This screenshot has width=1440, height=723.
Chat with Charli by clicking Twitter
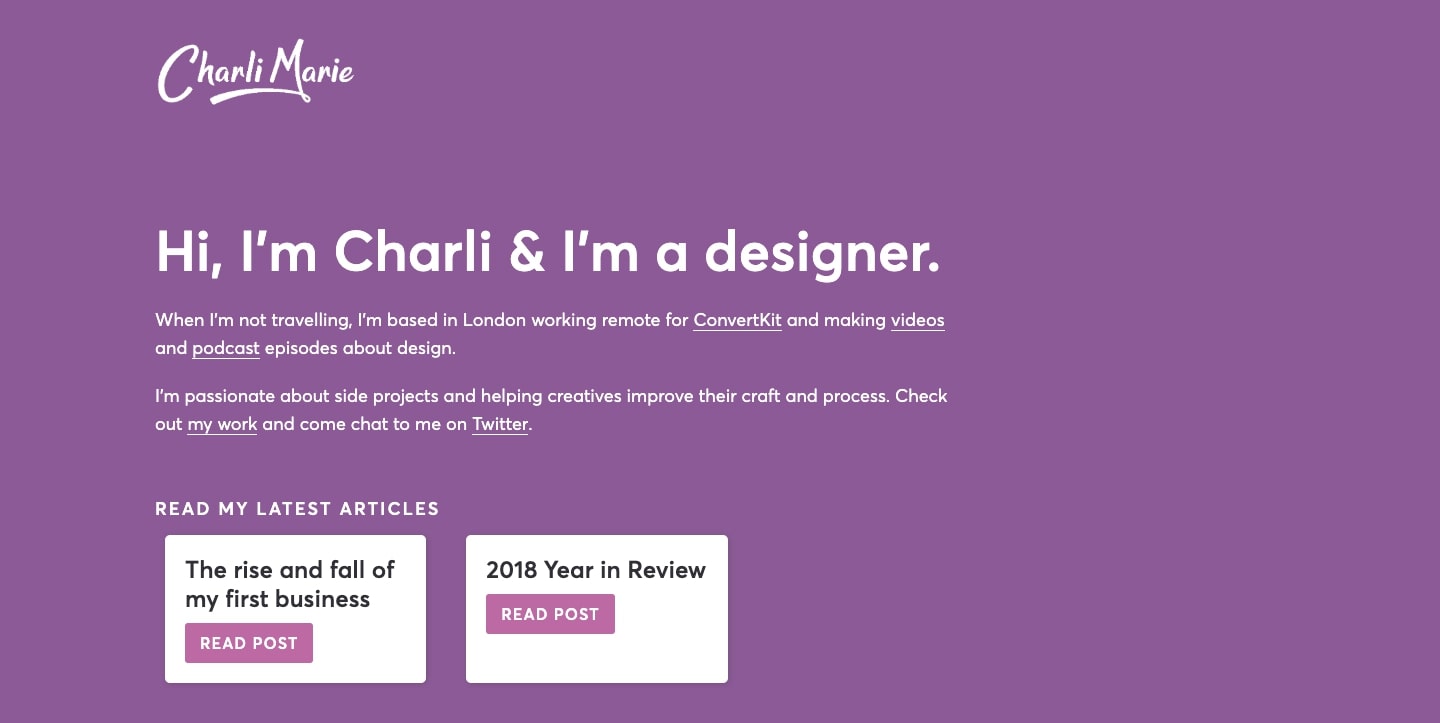(499, 424)
